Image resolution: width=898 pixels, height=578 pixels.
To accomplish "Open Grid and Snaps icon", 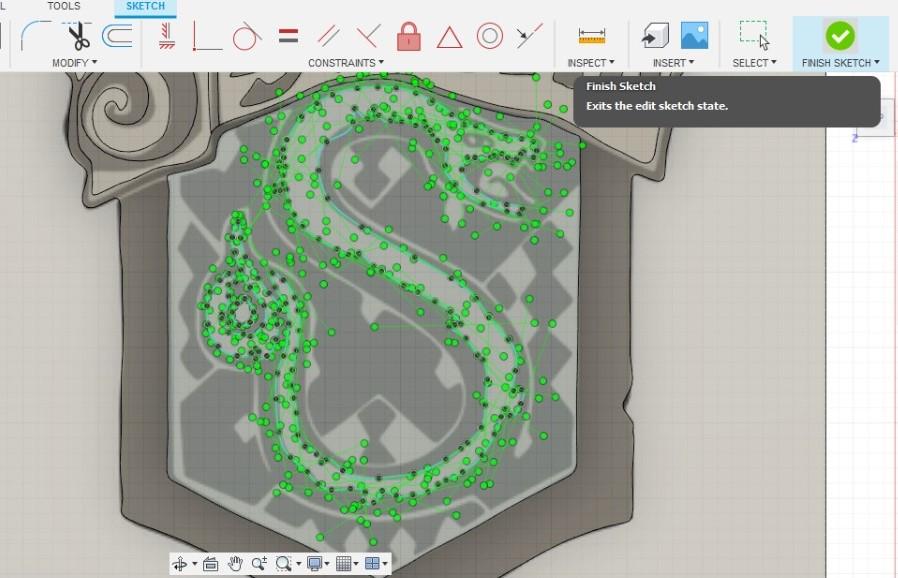I will pos(344,564).
